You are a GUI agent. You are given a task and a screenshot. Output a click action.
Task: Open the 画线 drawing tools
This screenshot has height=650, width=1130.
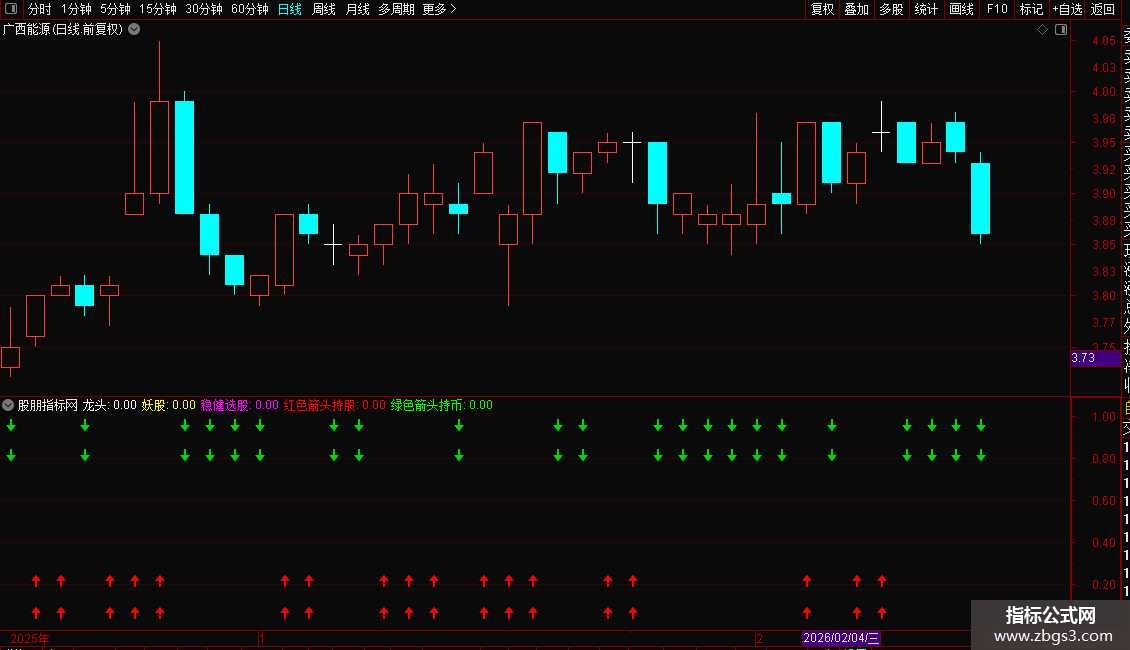961,9
